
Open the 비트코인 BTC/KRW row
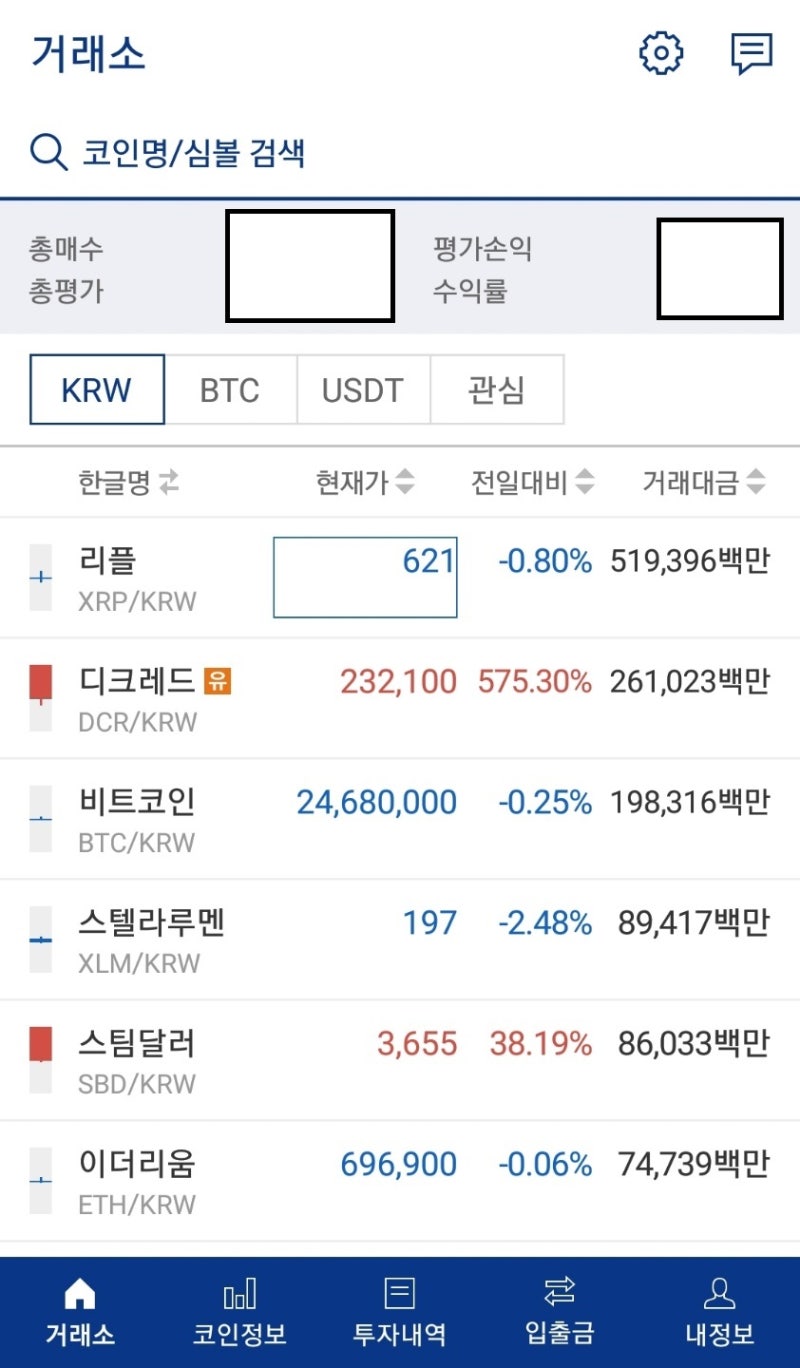pyautogui.click(x=400, y=819)
